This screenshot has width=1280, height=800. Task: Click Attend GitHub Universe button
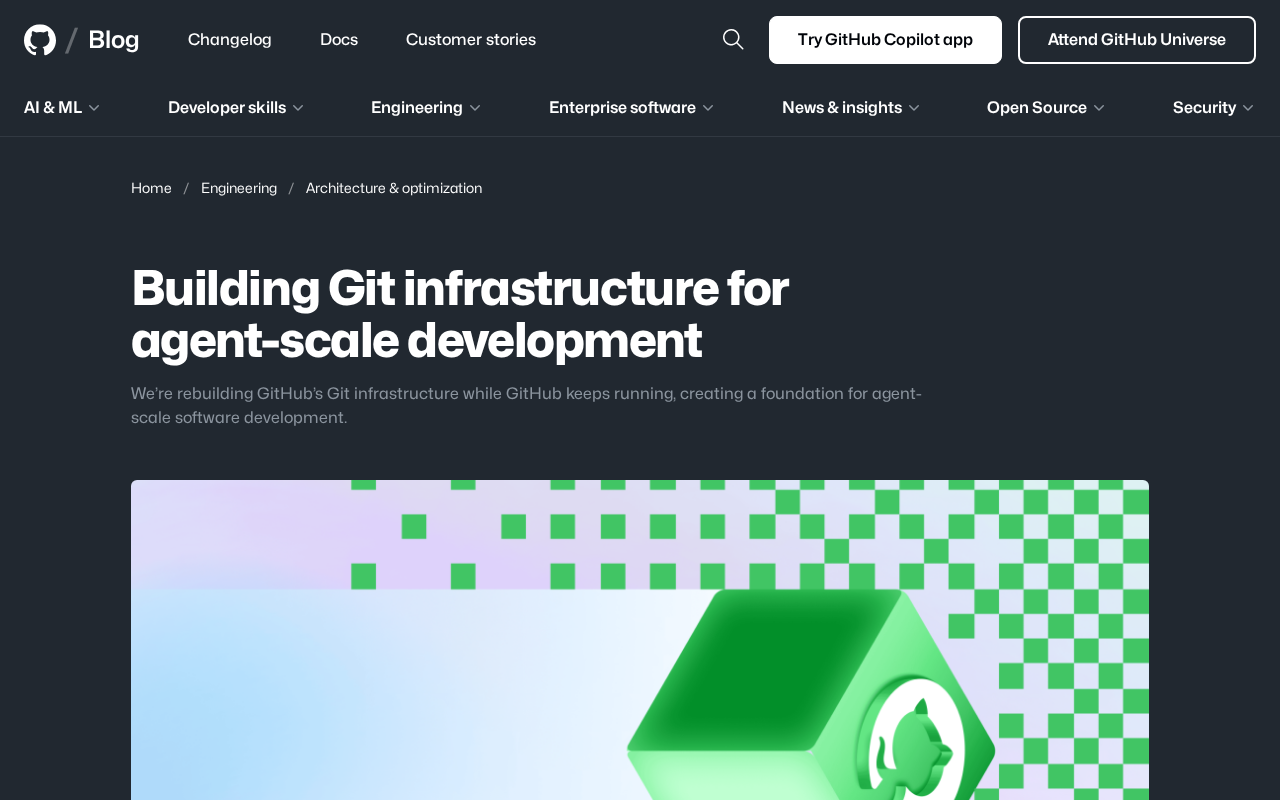coord(1137,40)
